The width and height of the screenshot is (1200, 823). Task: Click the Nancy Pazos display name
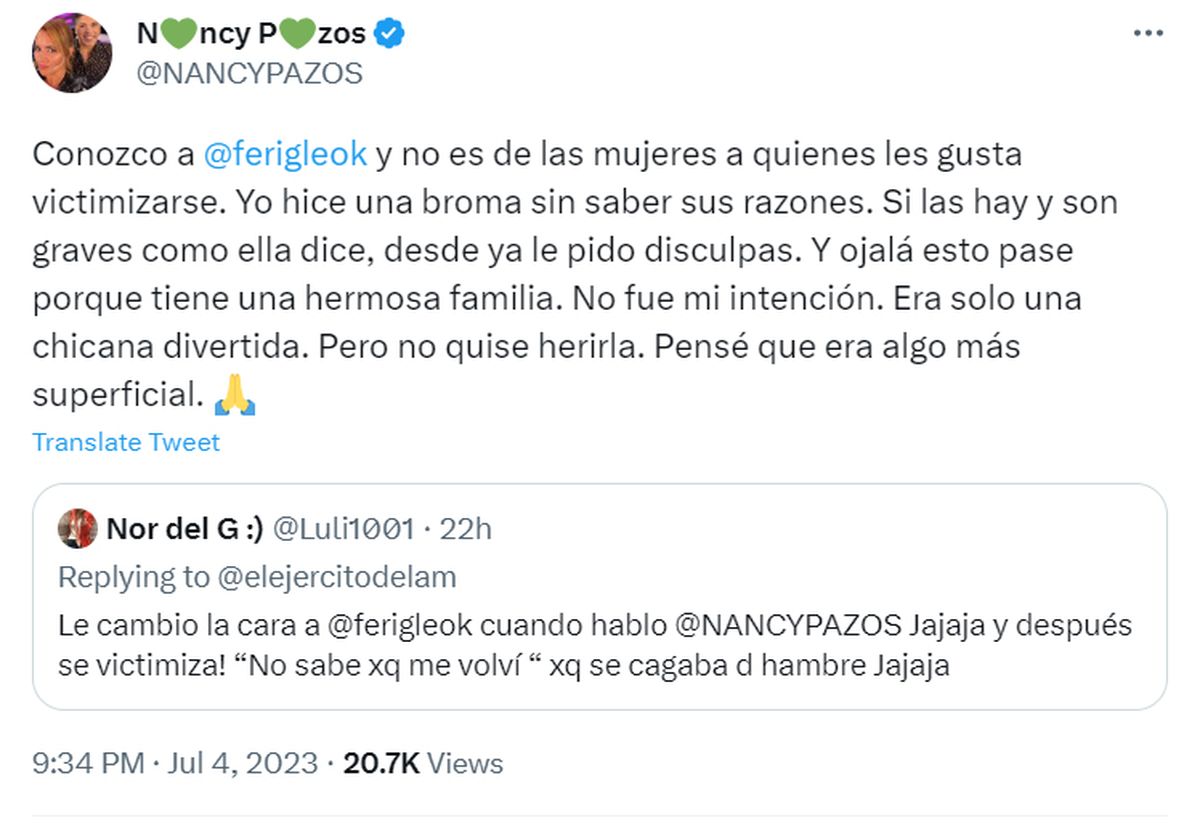coord(250,36)
